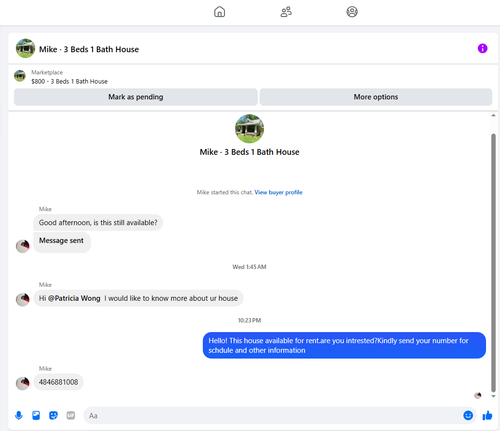The width and height of the screenshot is (500, 431).
Task: Open the Friends/People icon in top bar
Action: point(286,12)
